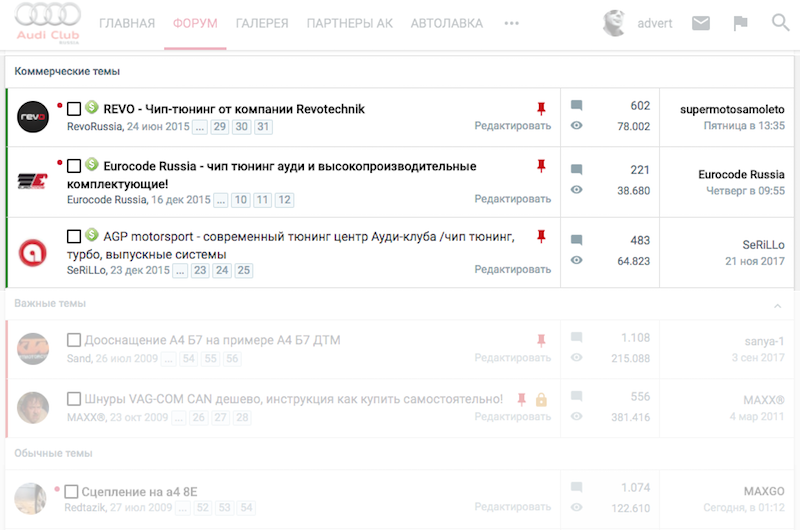Open the search magnifier icon
Screen dimensions: 800x530
pyautogui.click(x=780, y=22)
